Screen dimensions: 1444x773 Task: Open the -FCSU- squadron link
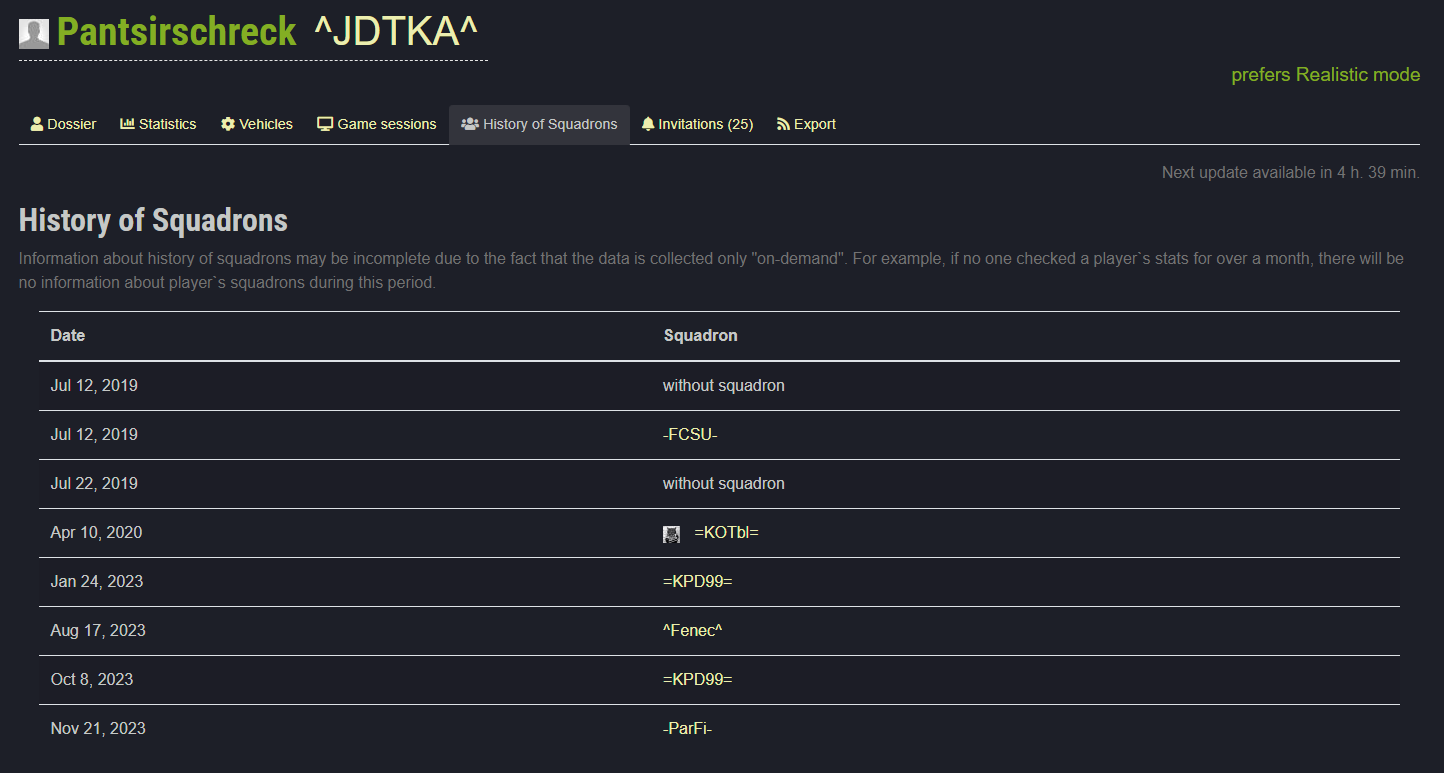690,434
